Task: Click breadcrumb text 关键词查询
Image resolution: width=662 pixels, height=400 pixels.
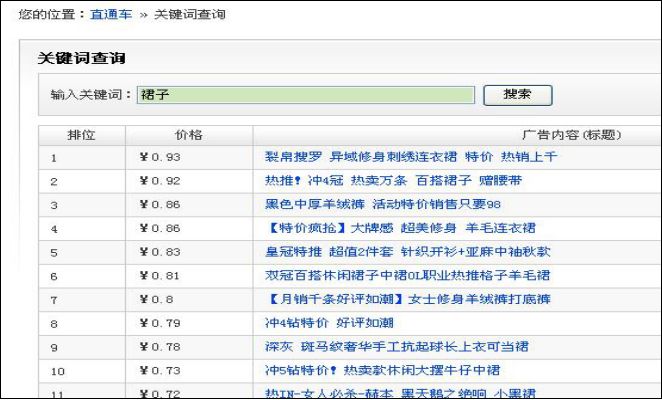Action: [190, 14]
